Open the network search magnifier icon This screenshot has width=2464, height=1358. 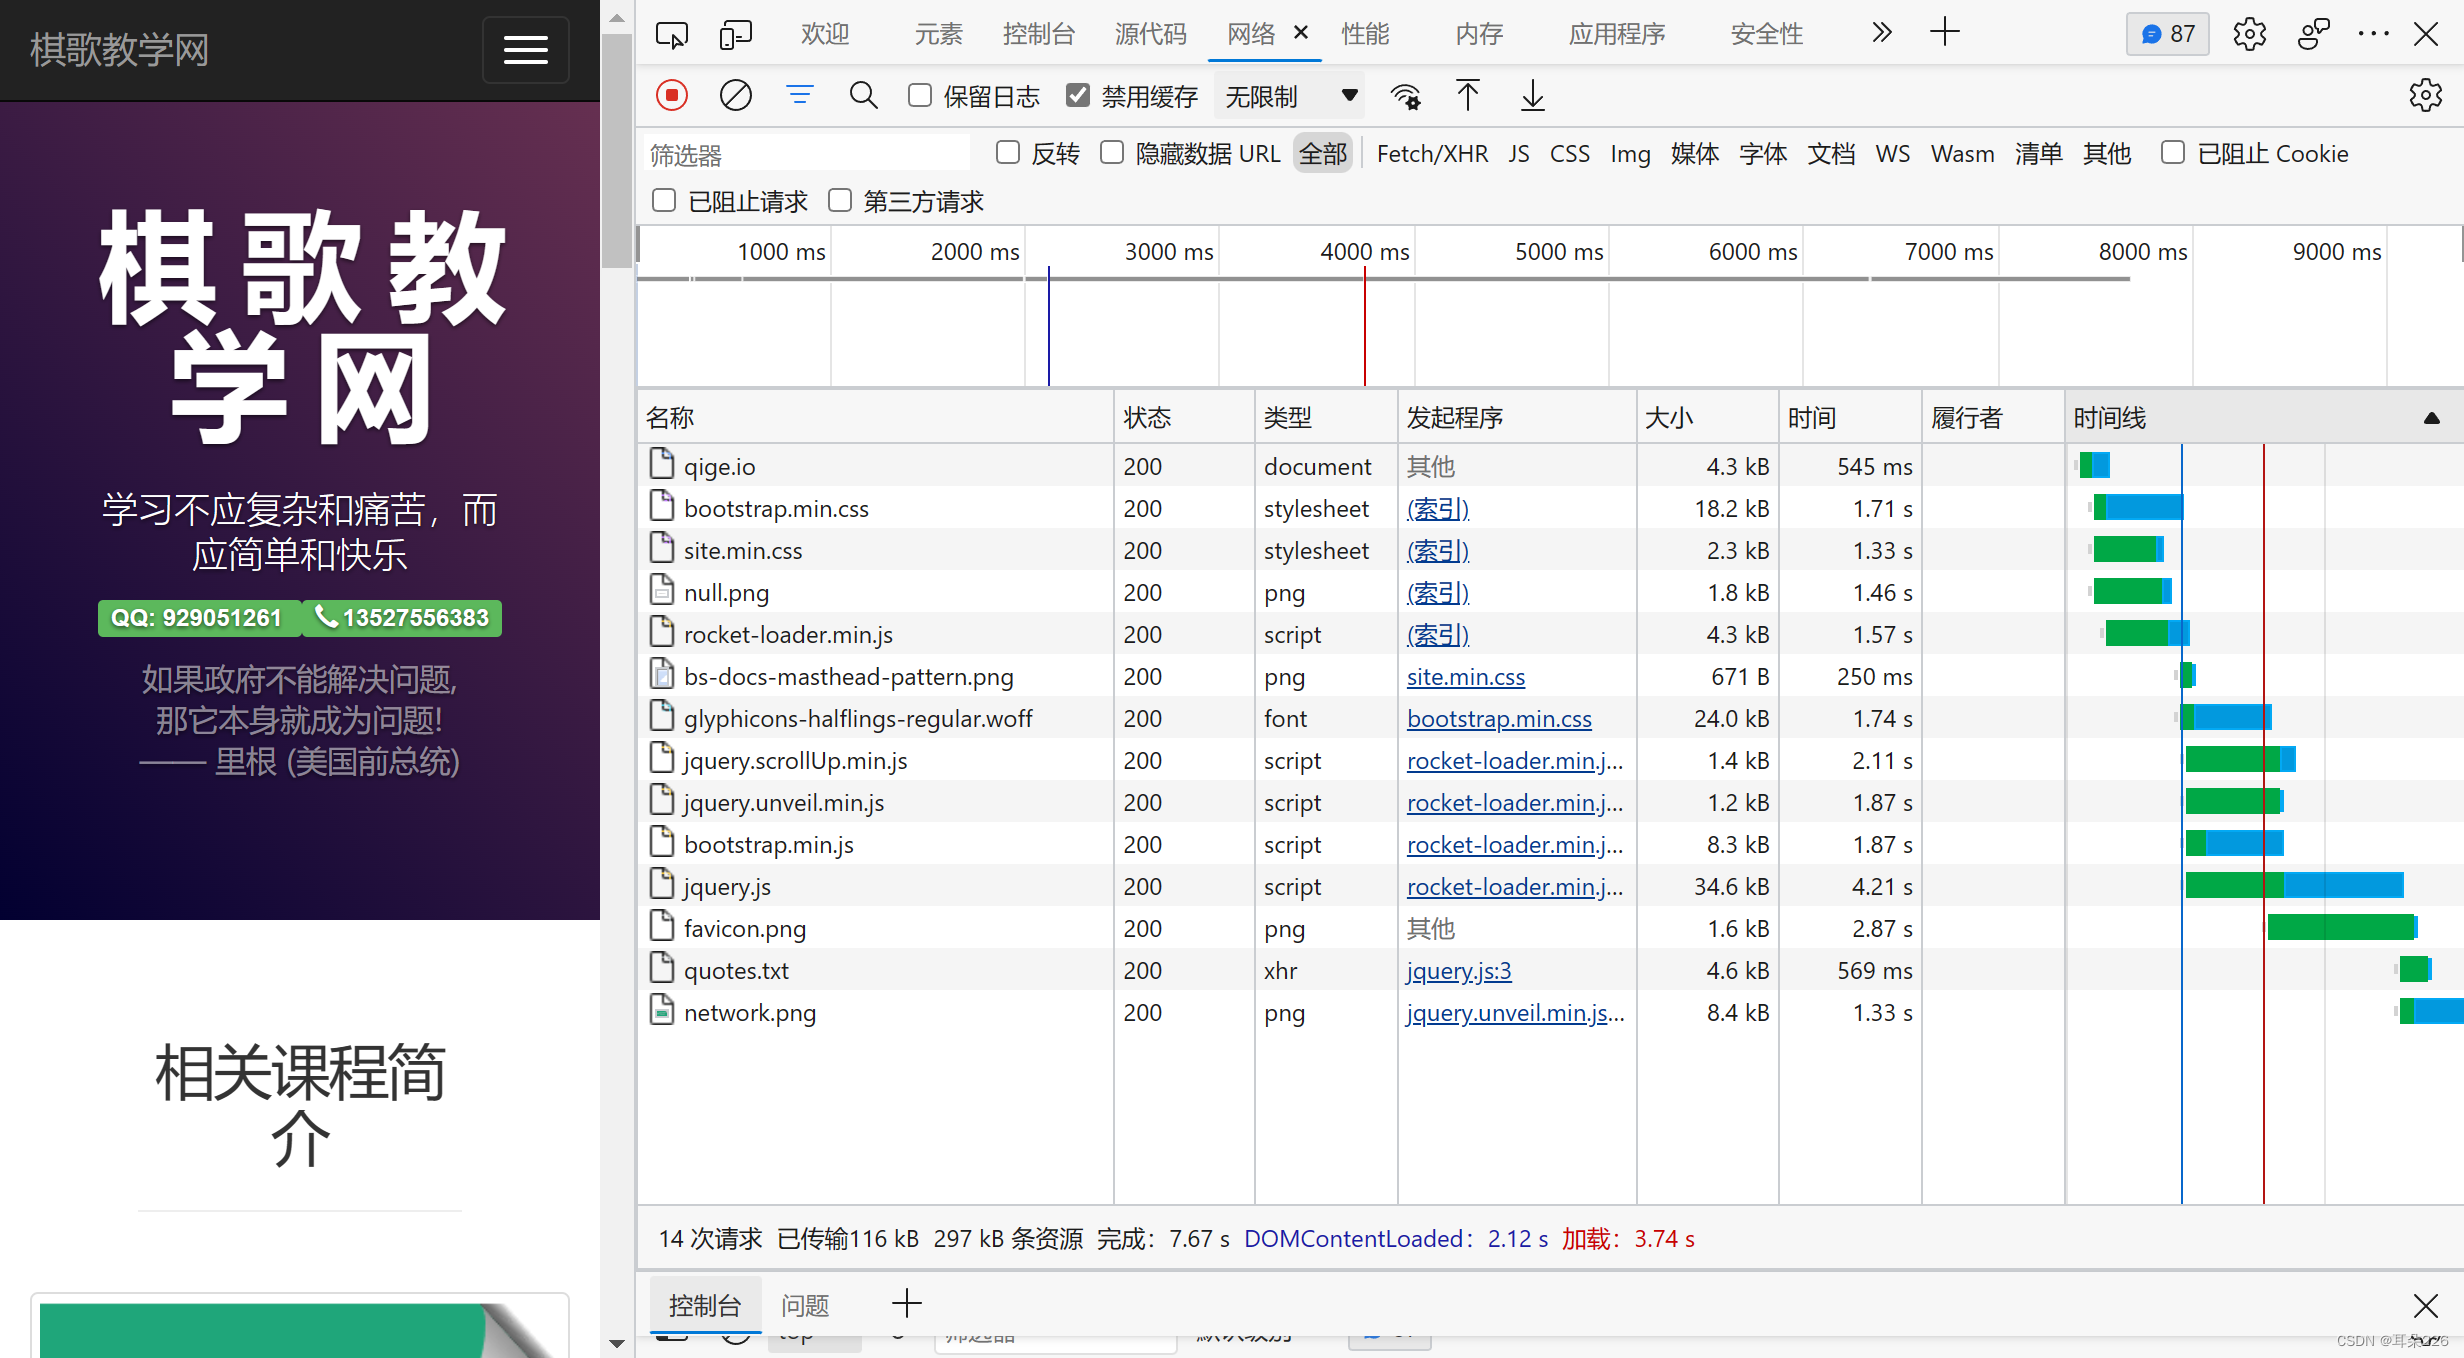point(863,96)
